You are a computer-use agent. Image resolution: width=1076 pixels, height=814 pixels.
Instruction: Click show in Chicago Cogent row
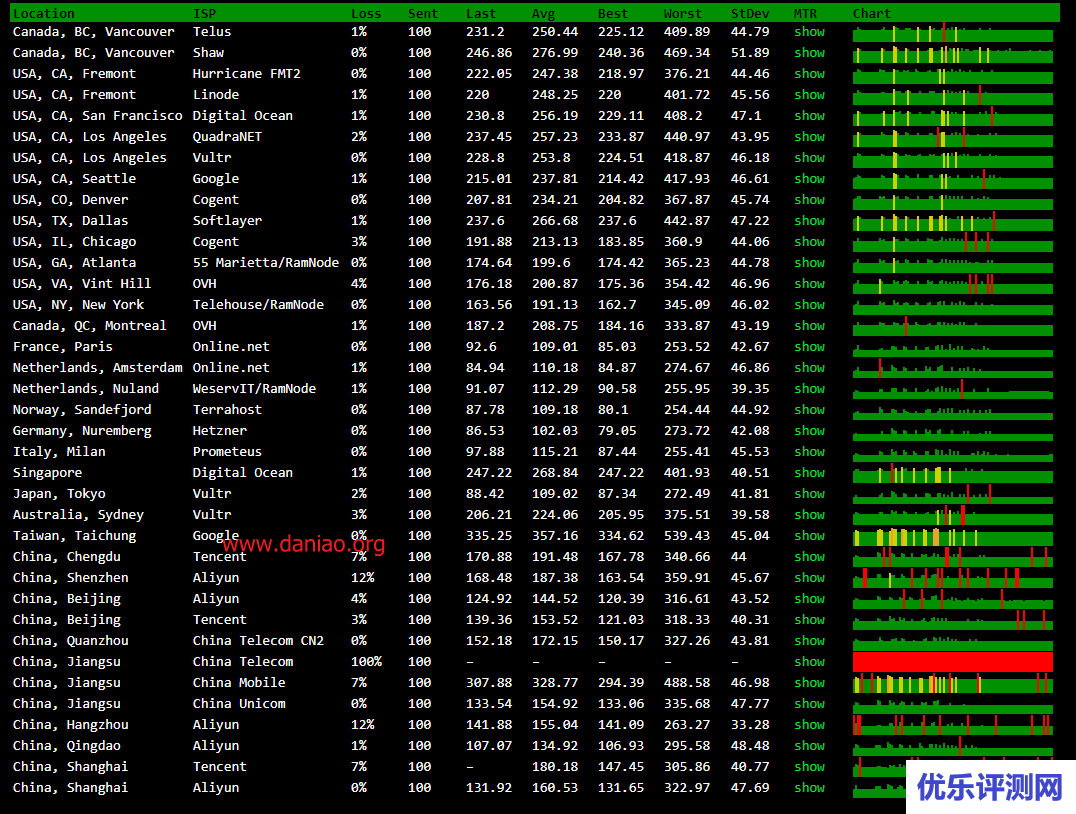(809, 242)
